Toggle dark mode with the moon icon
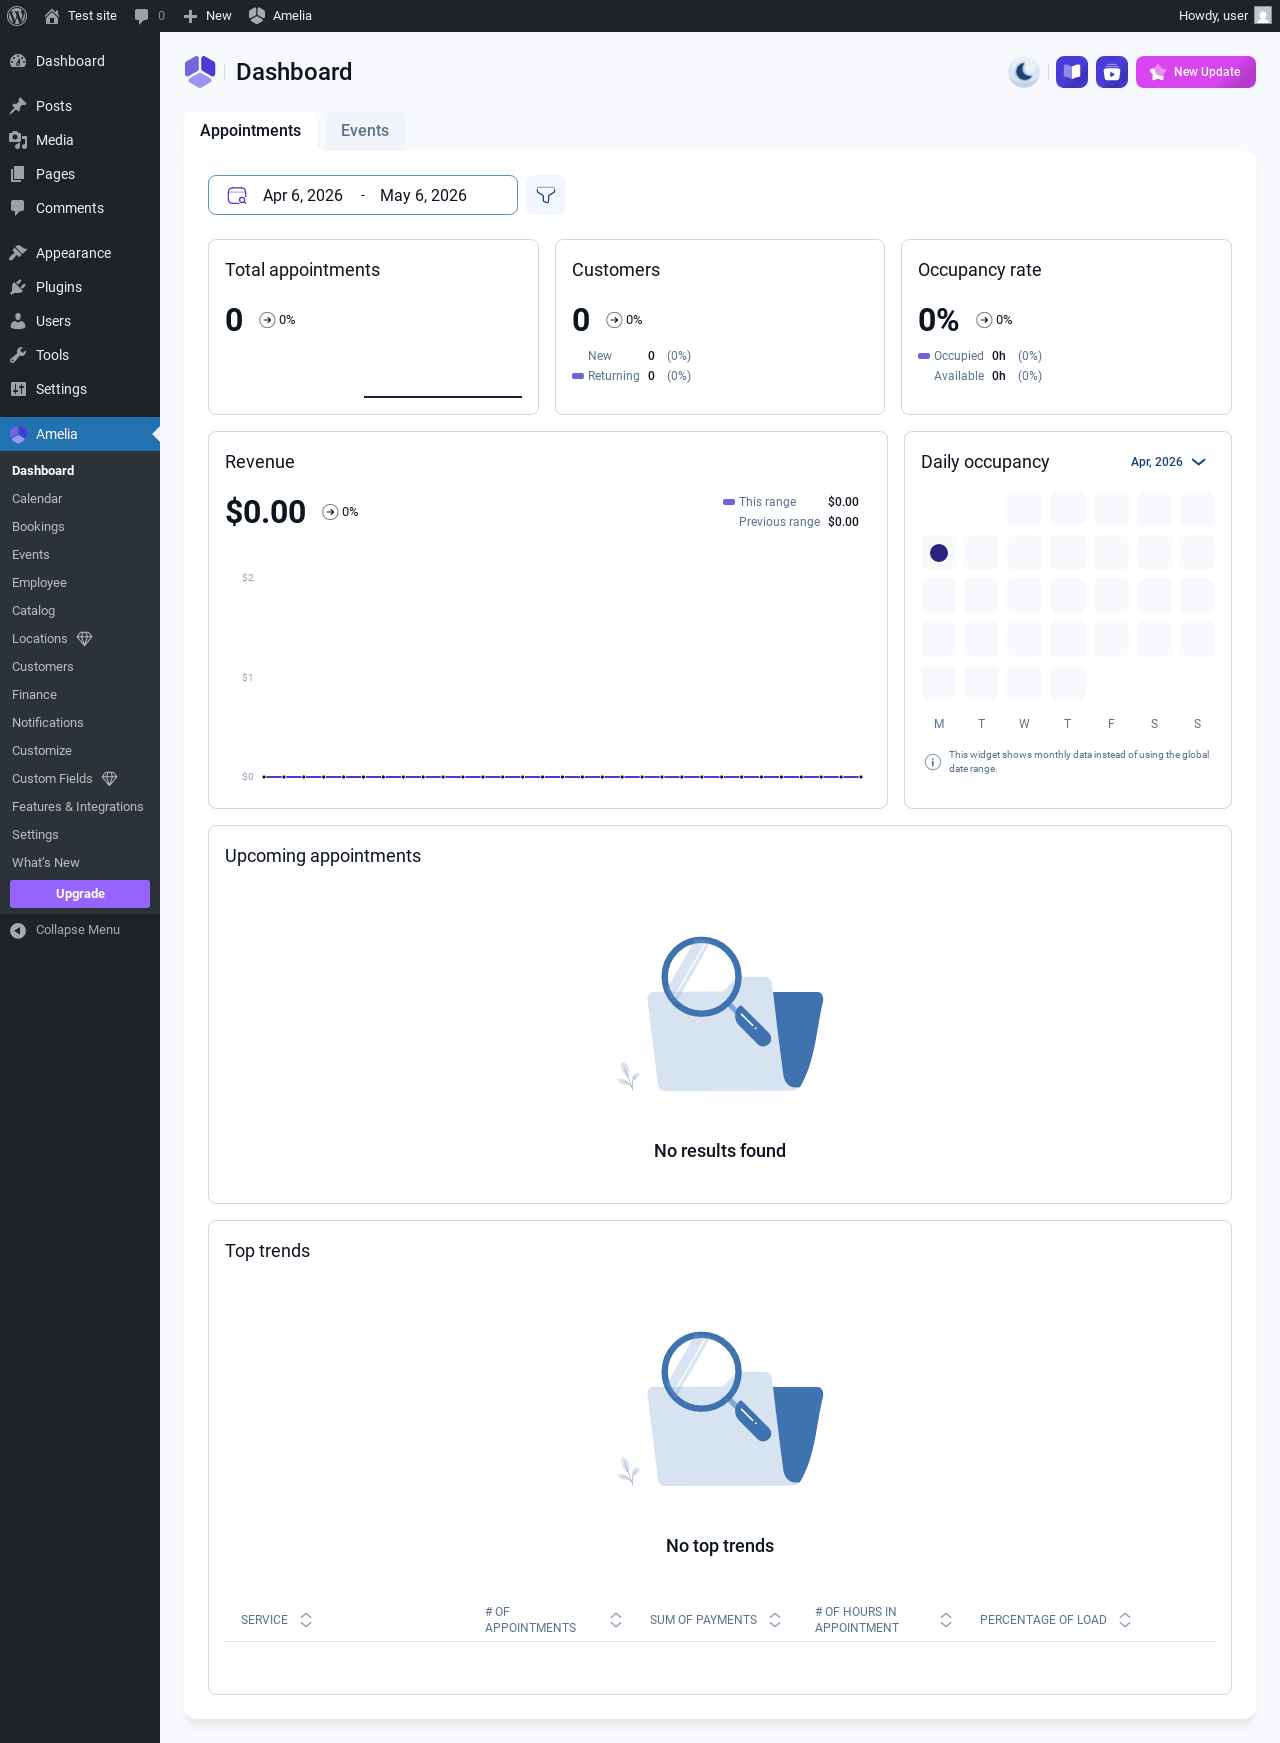 1024,72
